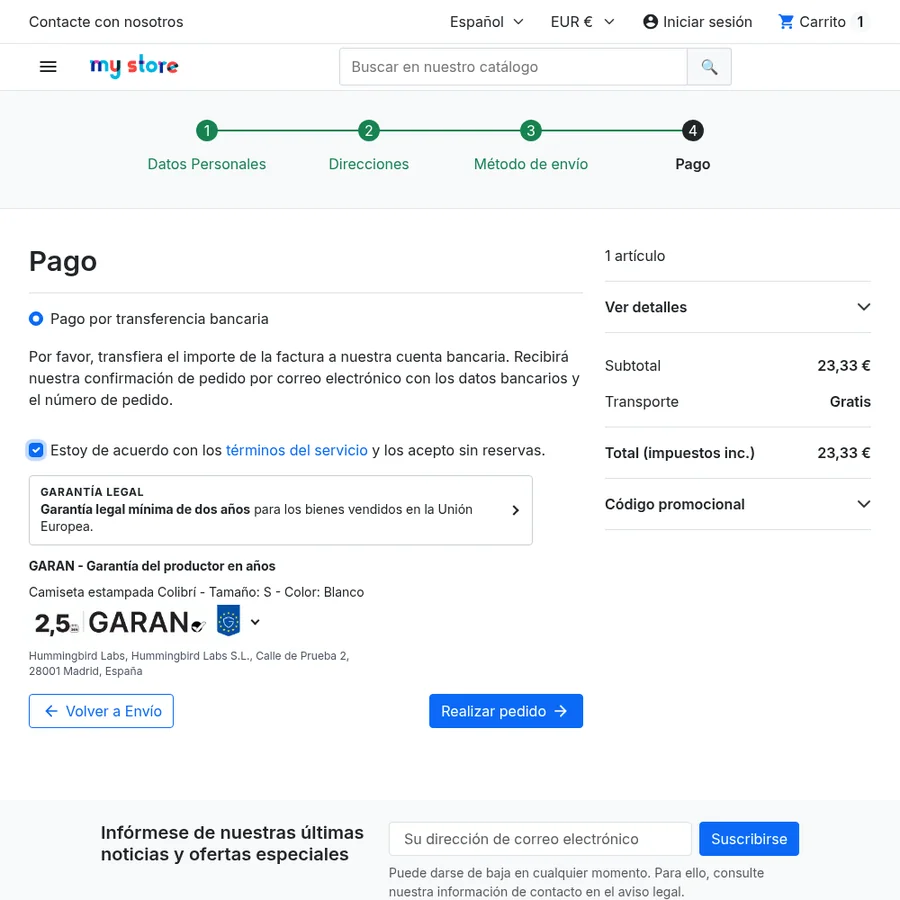Open the Español language dropdown
This screenshot has width=900, height=900.
click(x=487, y=22)
